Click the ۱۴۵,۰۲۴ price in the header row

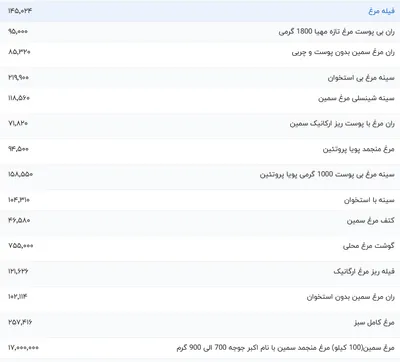pos(20,11)
